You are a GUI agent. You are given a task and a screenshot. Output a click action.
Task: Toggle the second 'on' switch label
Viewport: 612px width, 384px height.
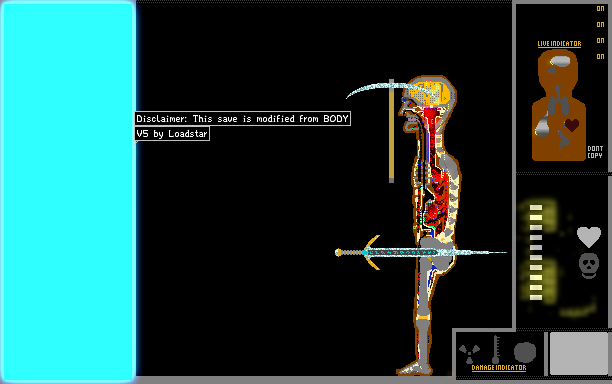point(600,25)
